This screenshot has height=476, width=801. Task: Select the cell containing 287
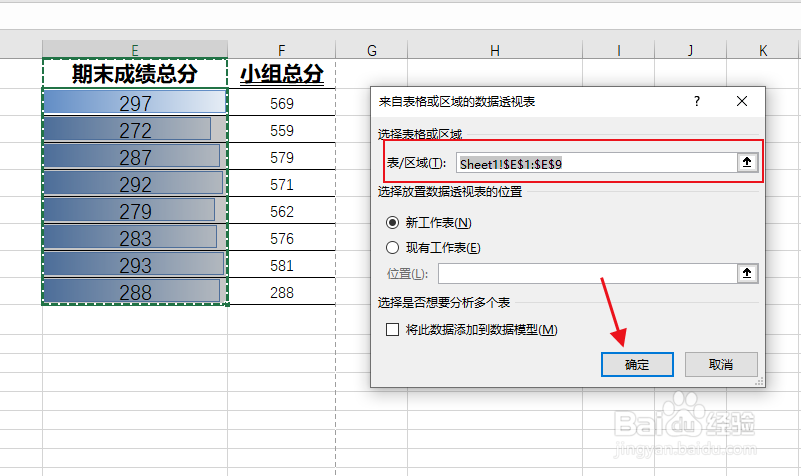pos(135,156)
